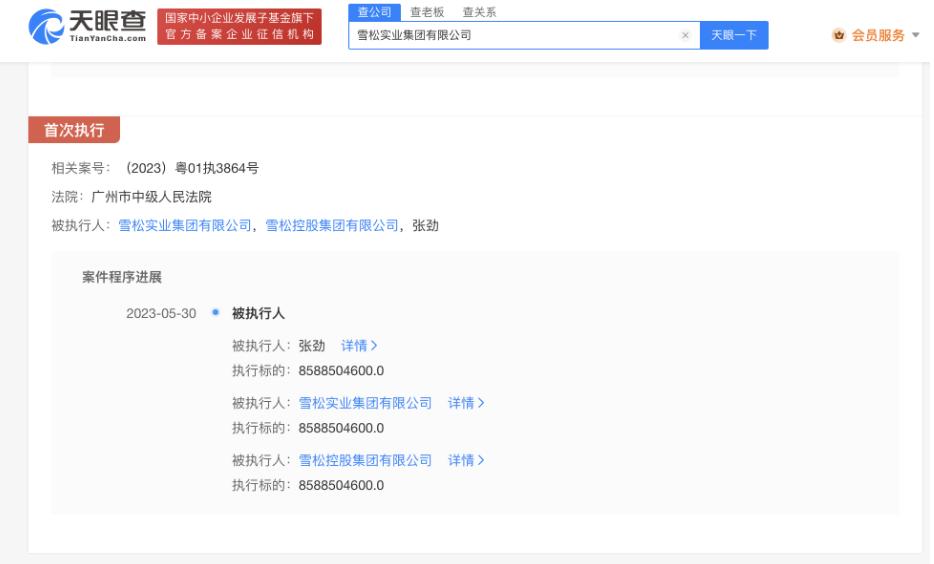Screen dimensions: 934x564
Task: Open 雪松实业集团有限公司 link under 案件程序进展
Action: 365,403
